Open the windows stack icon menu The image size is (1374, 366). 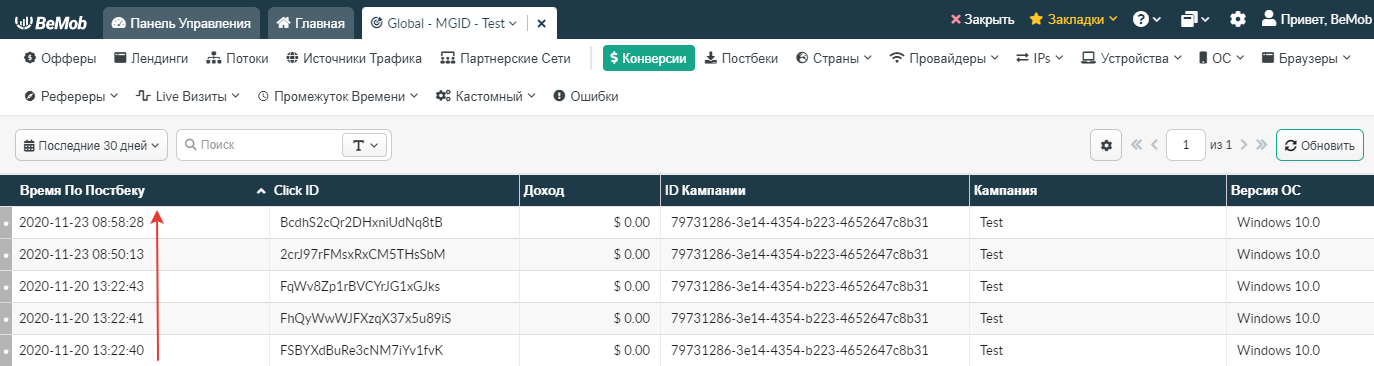click(1194, 19)
